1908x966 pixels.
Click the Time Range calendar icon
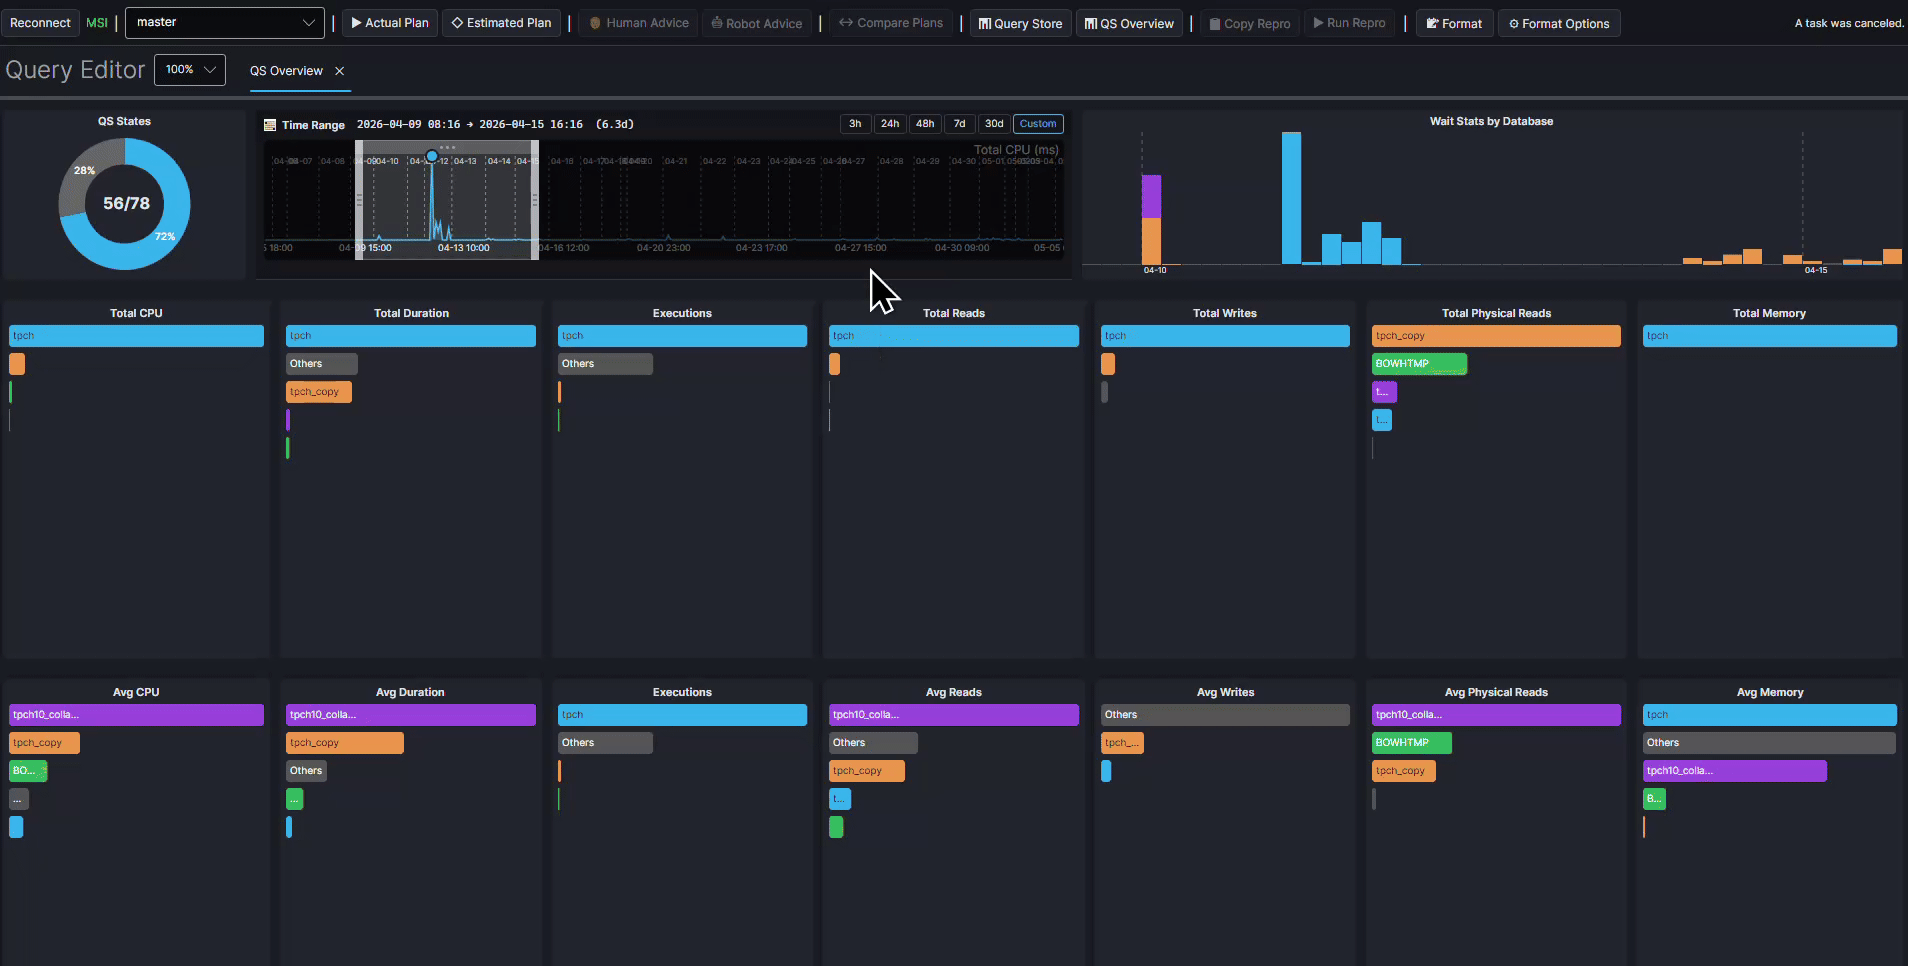270,125
